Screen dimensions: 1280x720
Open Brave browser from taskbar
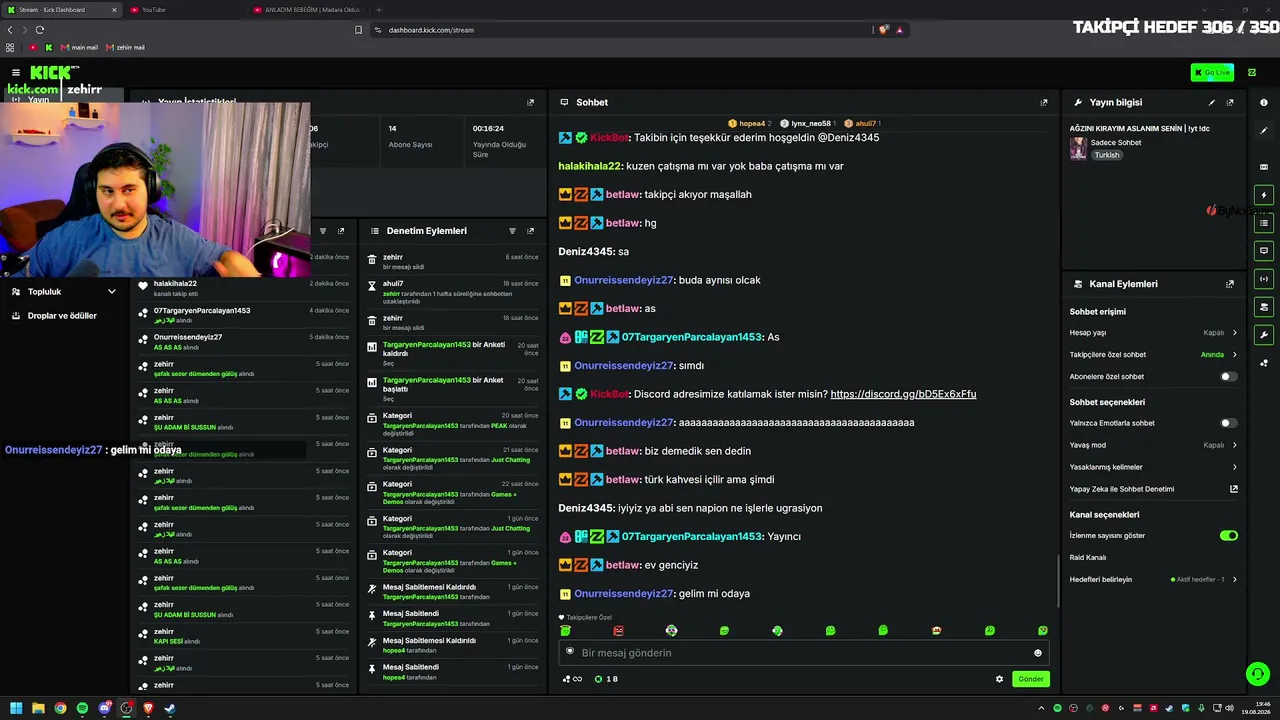[148, 709]
